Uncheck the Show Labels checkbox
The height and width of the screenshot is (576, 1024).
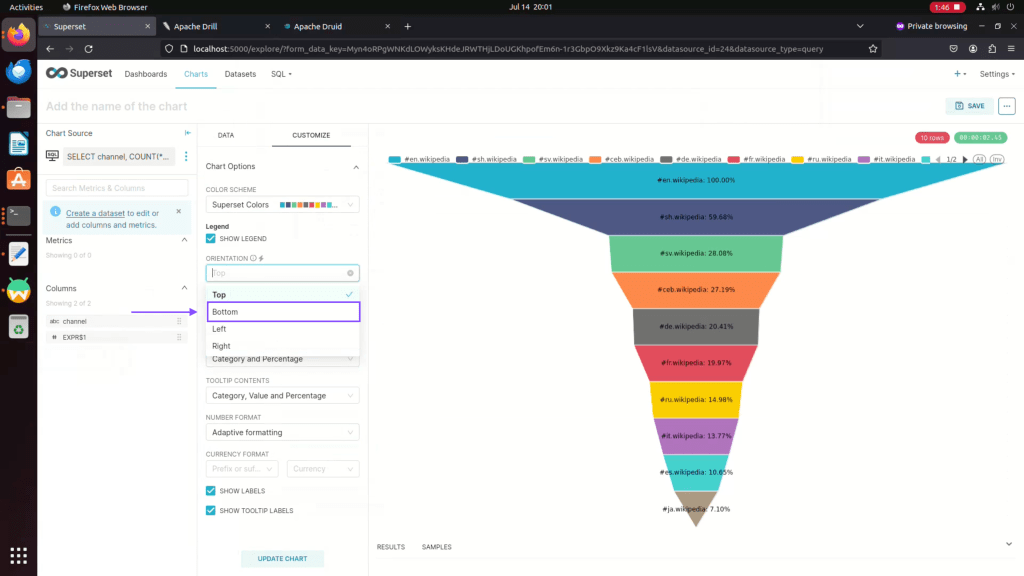(211, 491)
